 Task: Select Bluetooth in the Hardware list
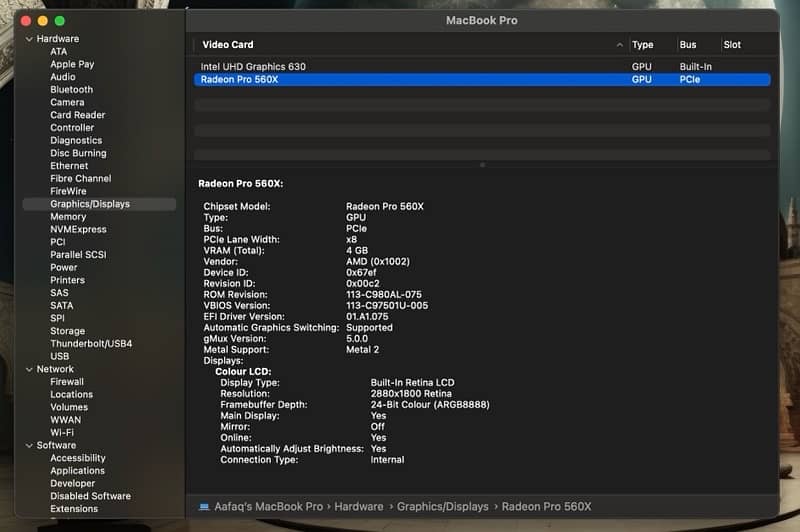tap(71, 89)
